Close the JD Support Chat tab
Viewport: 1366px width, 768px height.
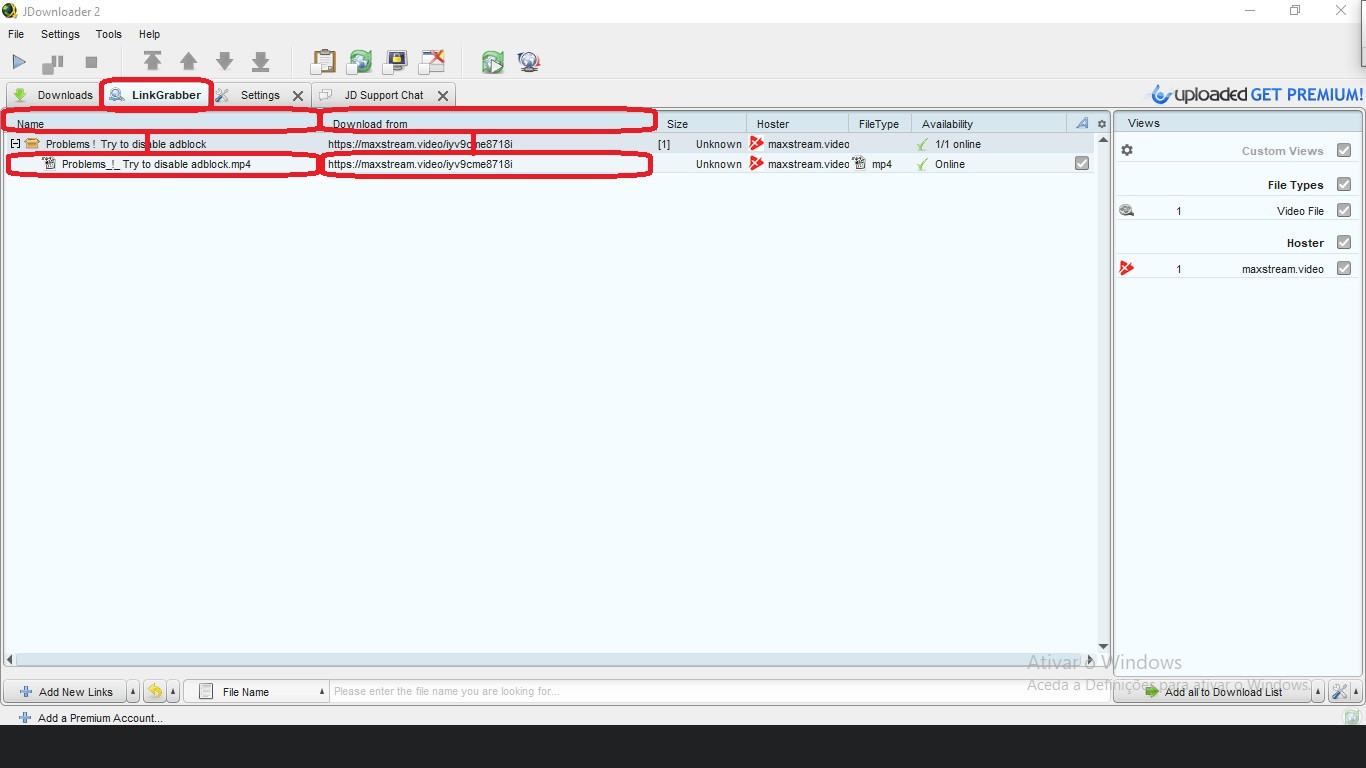(x=443, y=96)
